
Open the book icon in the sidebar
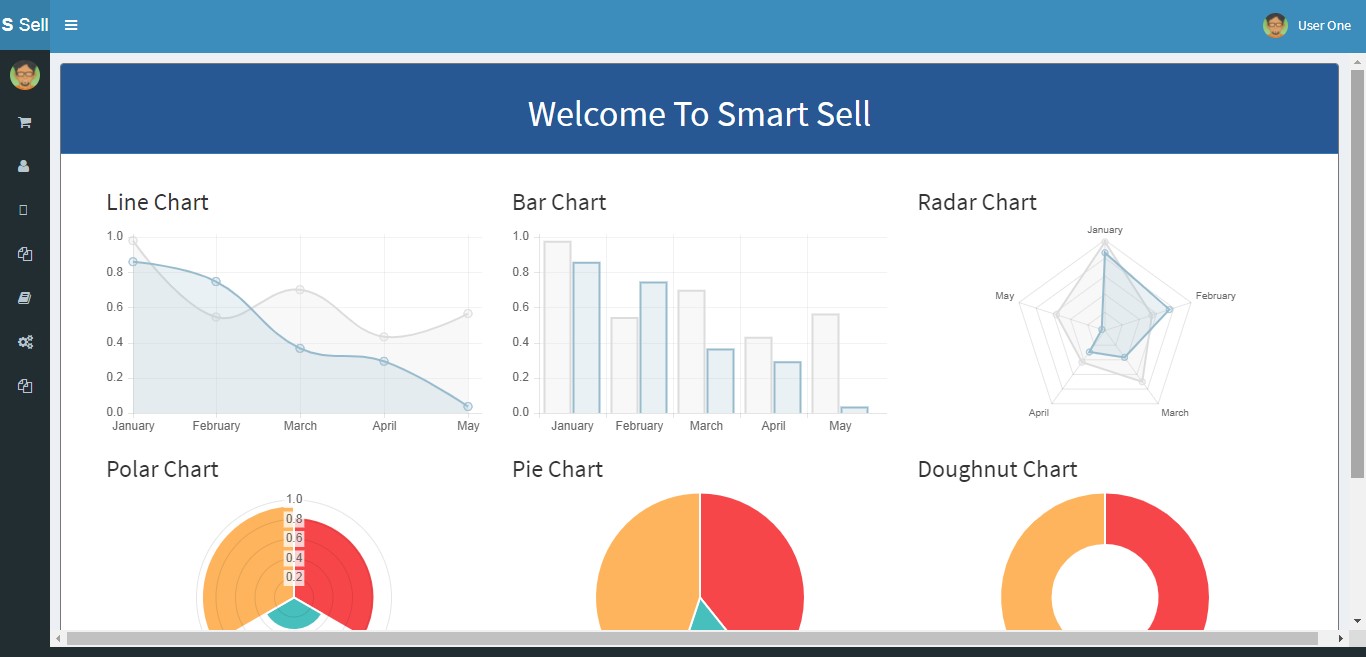25,298
